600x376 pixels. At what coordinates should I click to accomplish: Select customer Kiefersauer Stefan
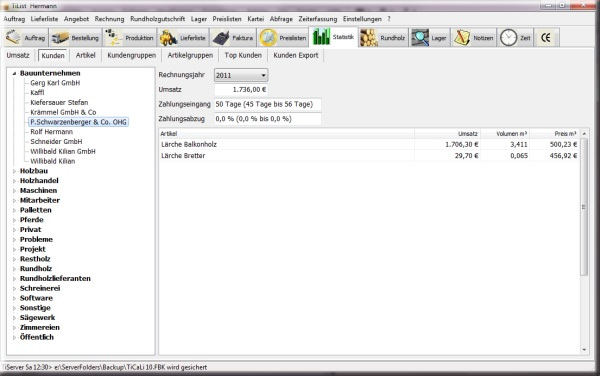(59, 103)
